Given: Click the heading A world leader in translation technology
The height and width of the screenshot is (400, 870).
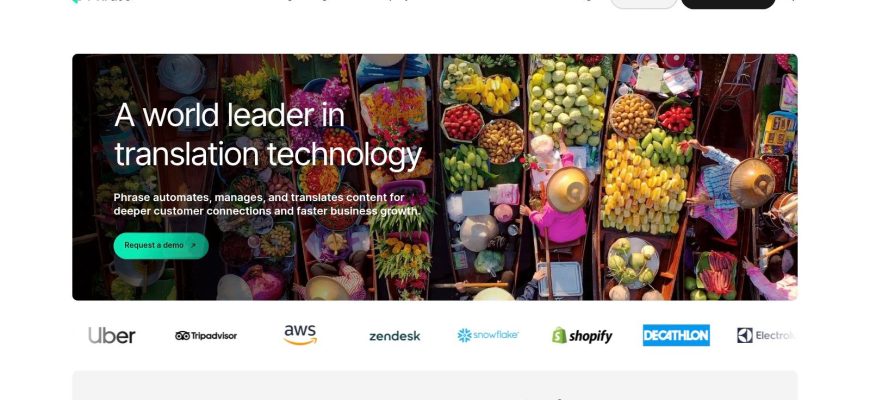Looking at the screenshot, I should 268,135.
